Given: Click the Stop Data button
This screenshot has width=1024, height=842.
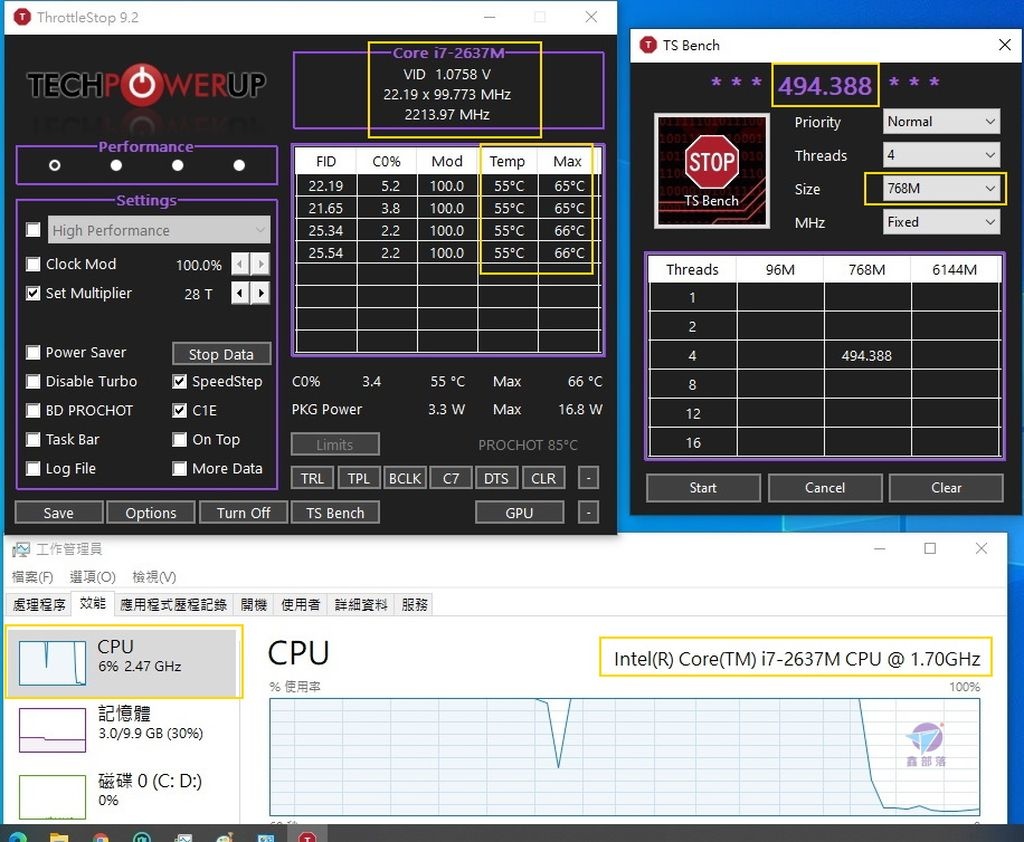Looking at the screenshot, I should [x=221, y=353].
